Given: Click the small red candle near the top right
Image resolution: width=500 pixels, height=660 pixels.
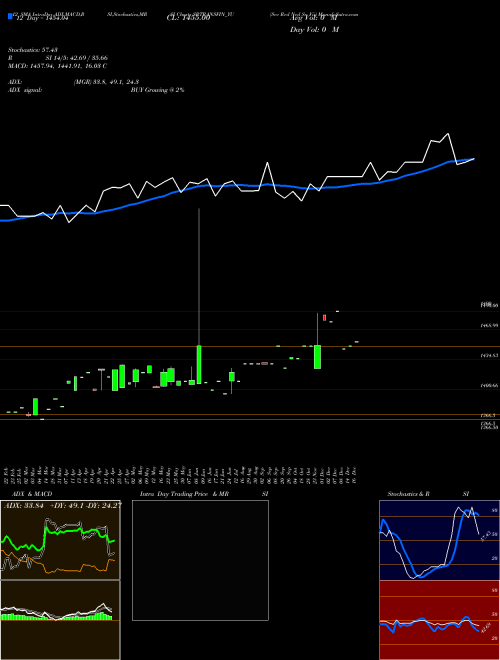Looking at the screenshot, I should [324, 317].
